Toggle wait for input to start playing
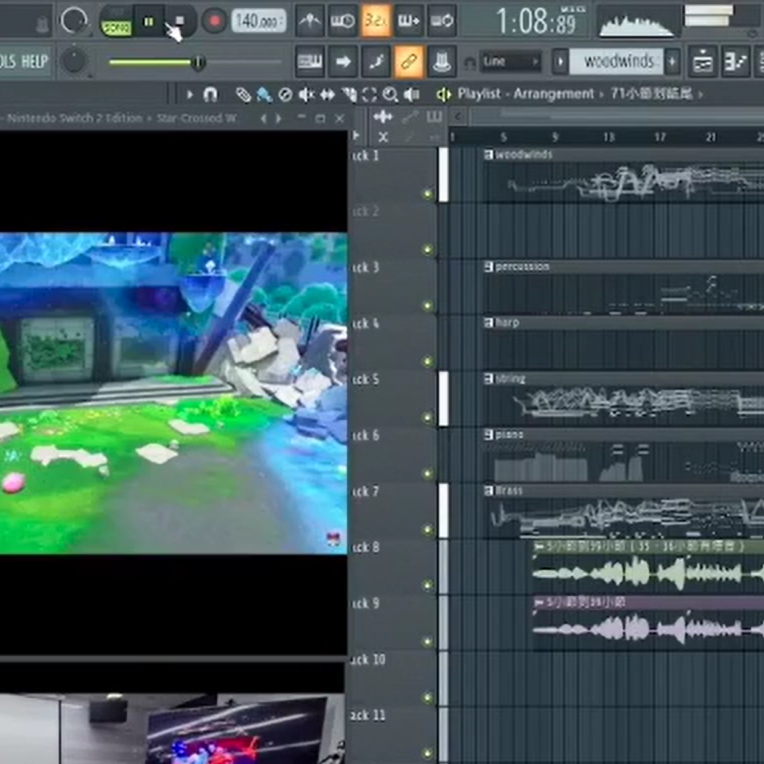Screen dimensions: 764x764 point(343,20)
